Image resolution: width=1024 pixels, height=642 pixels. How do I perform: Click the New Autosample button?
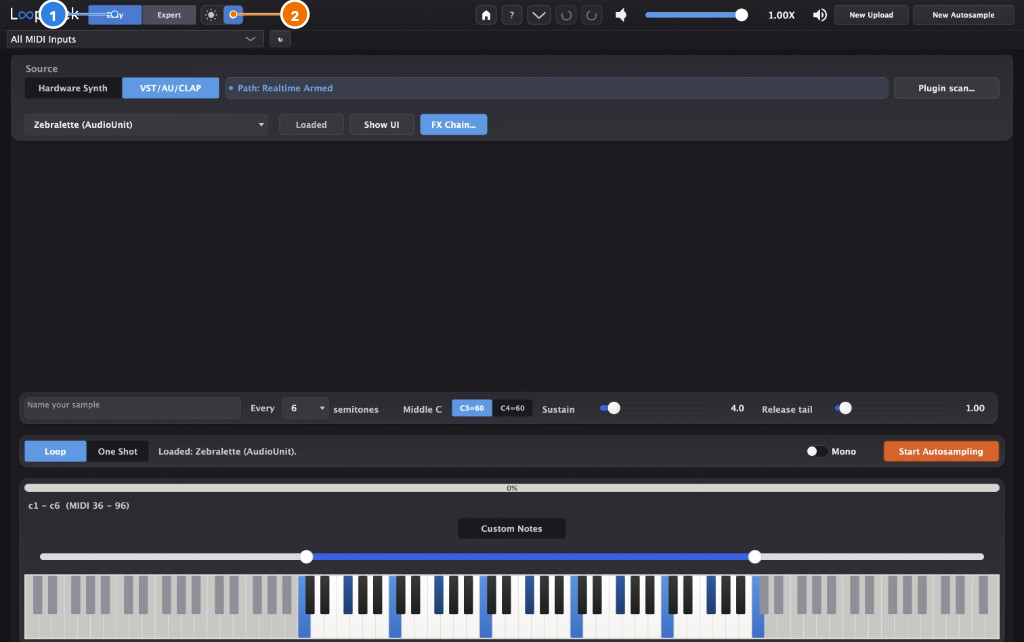(x=963, y=15)
